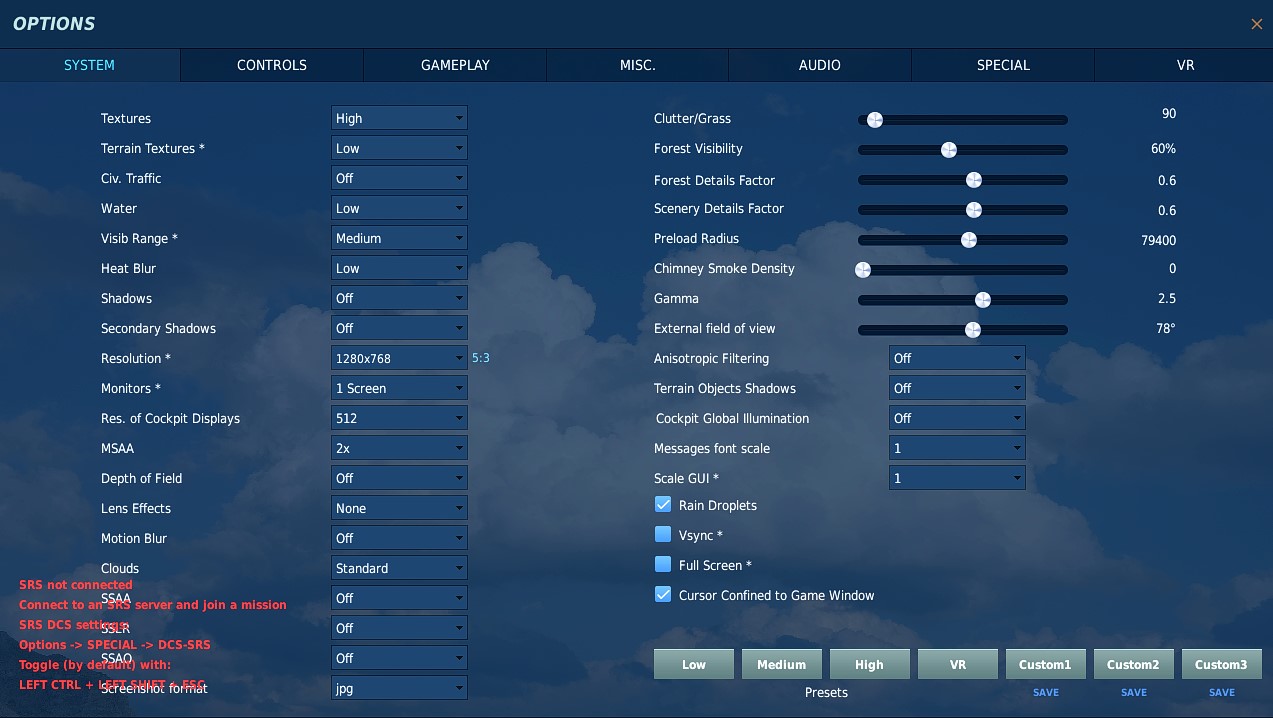Click SAVE under Custom3
The width and height of the screenshot is (1273, 718).
1222,692
